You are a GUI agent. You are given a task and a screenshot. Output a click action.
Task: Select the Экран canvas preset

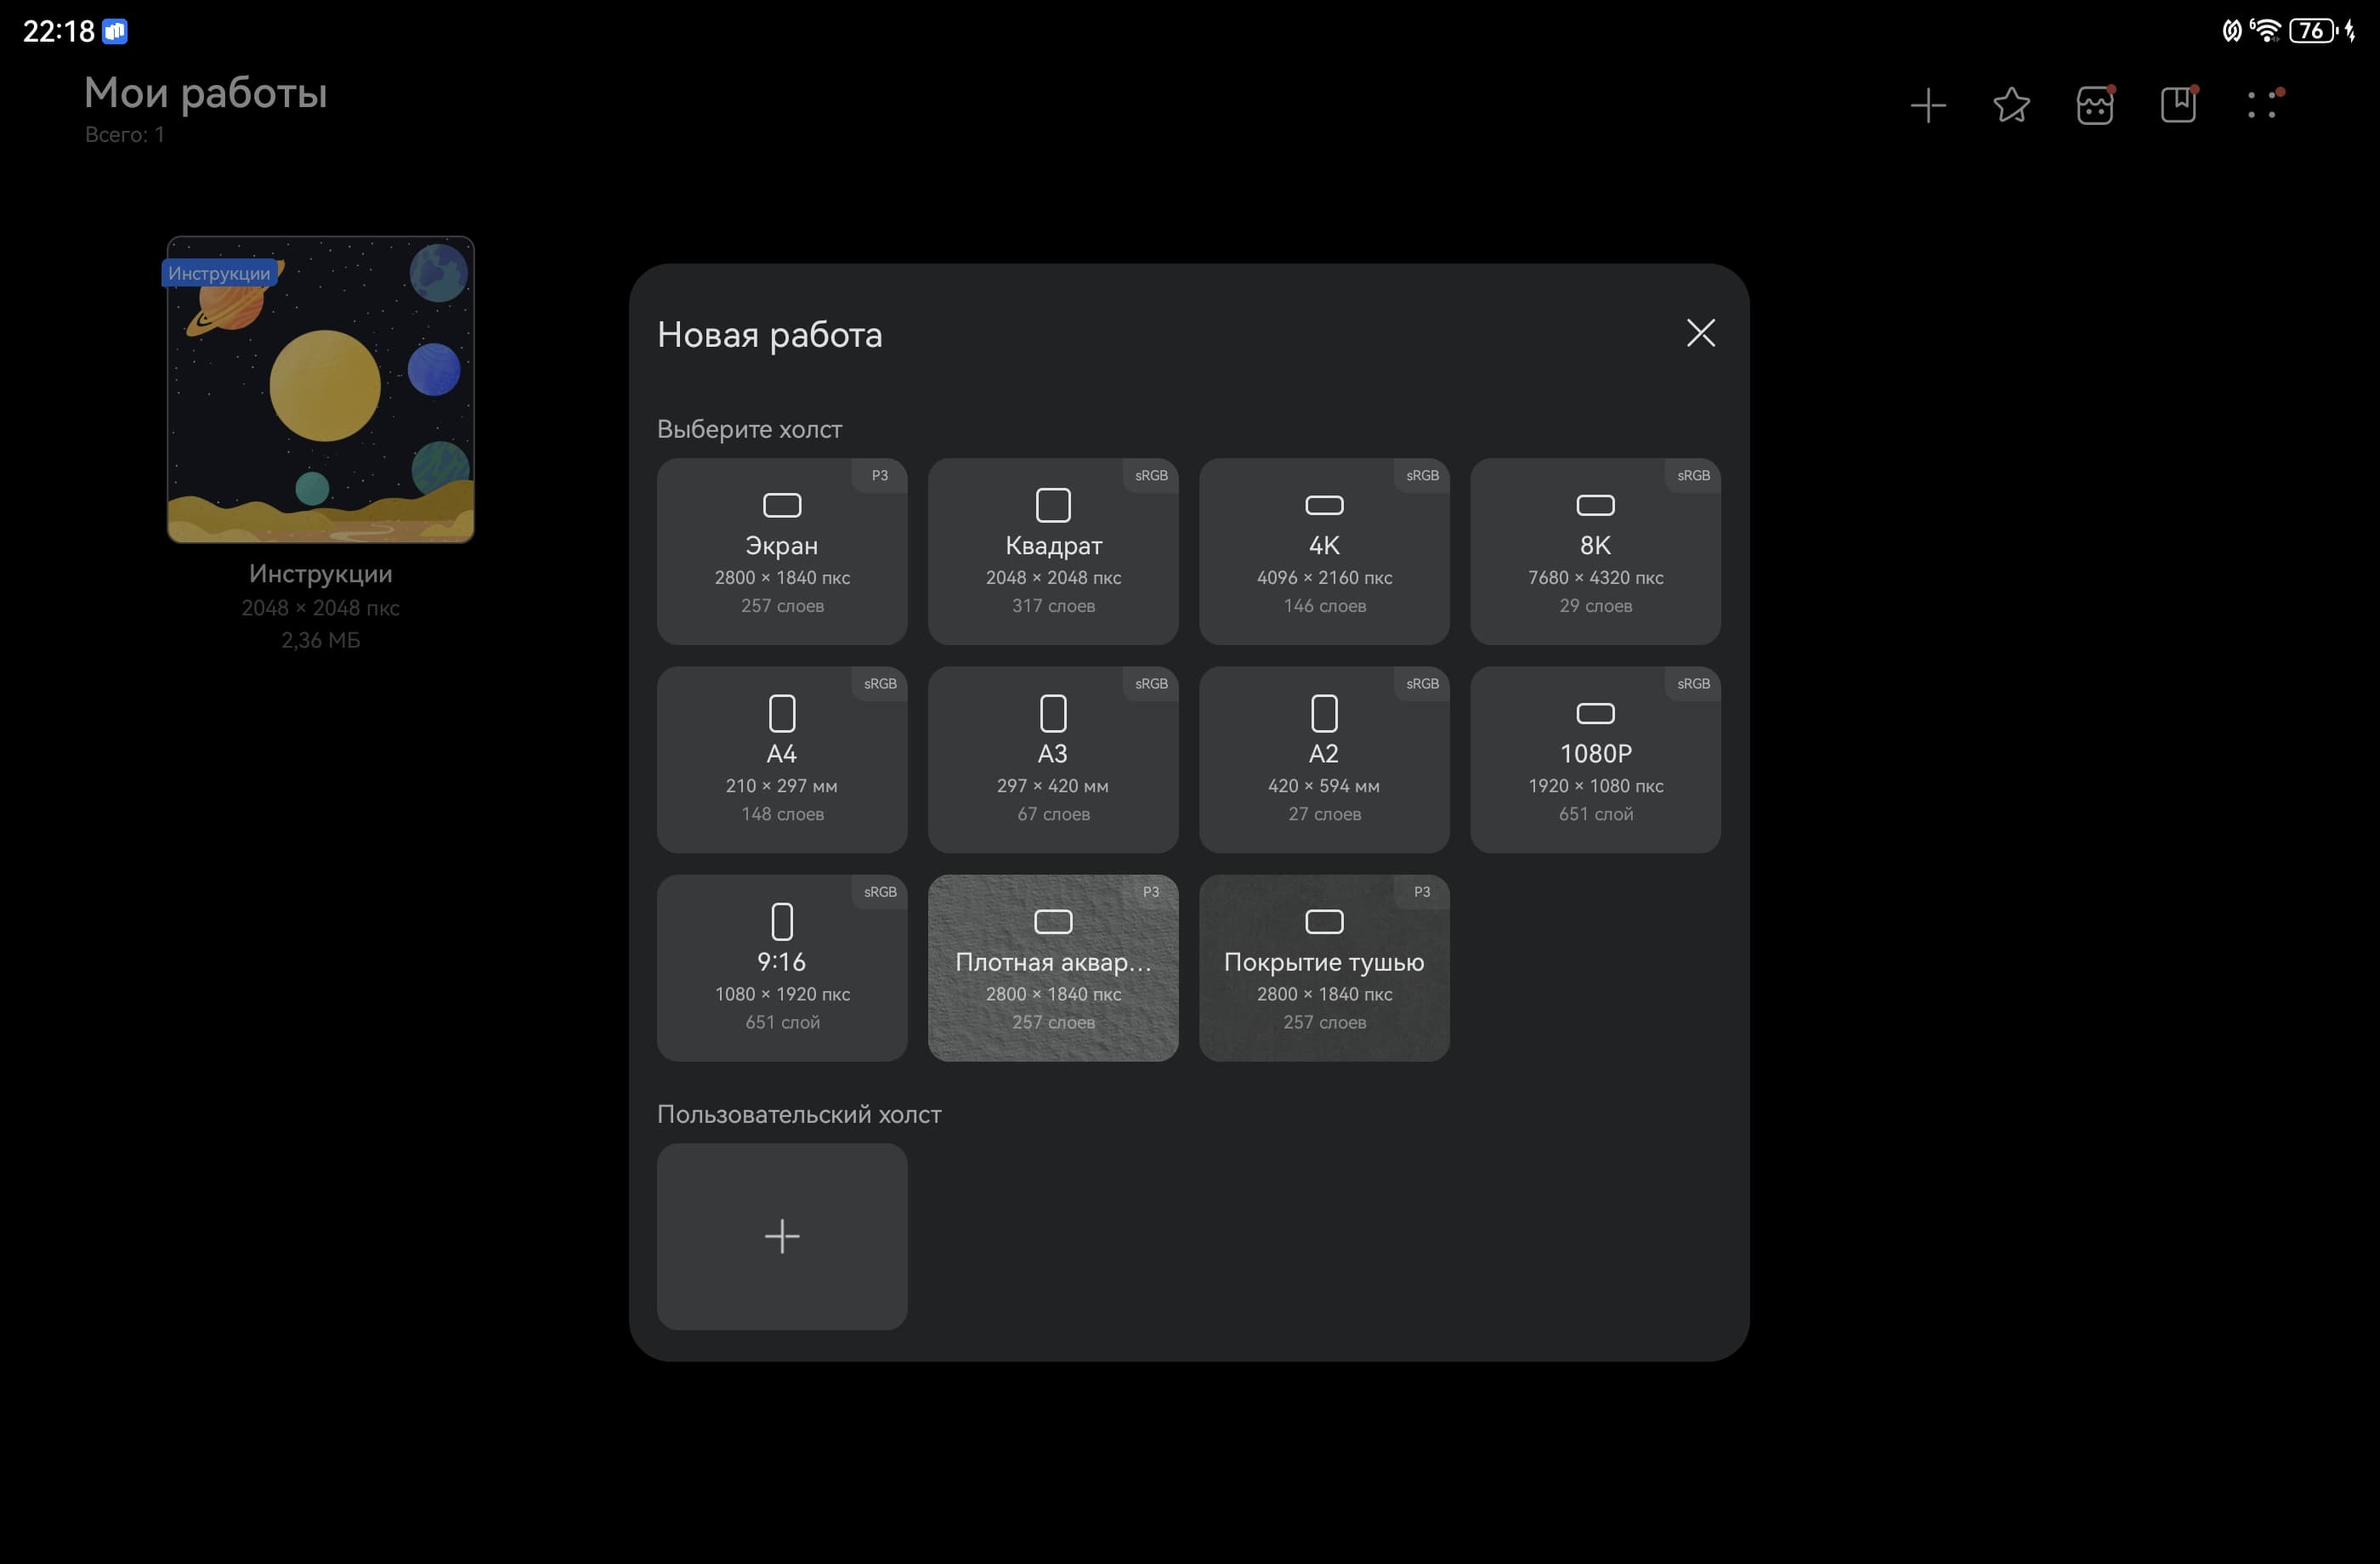[782, 551]
